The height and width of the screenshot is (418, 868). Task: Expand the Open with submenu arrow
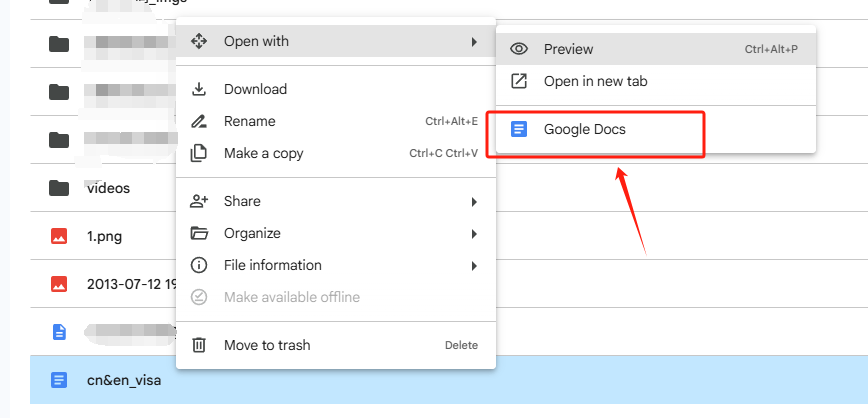pos(474,42)
